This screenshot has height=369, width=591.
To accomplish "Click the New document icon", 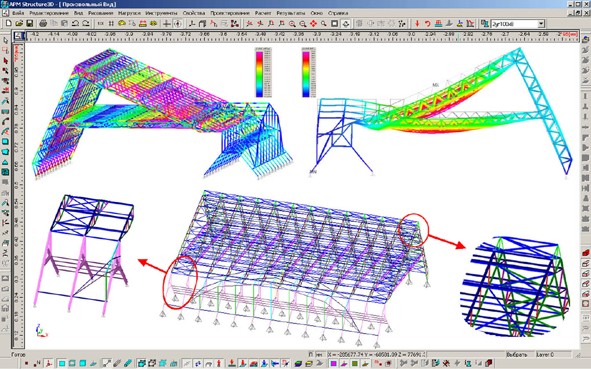I will click(8, 23).
